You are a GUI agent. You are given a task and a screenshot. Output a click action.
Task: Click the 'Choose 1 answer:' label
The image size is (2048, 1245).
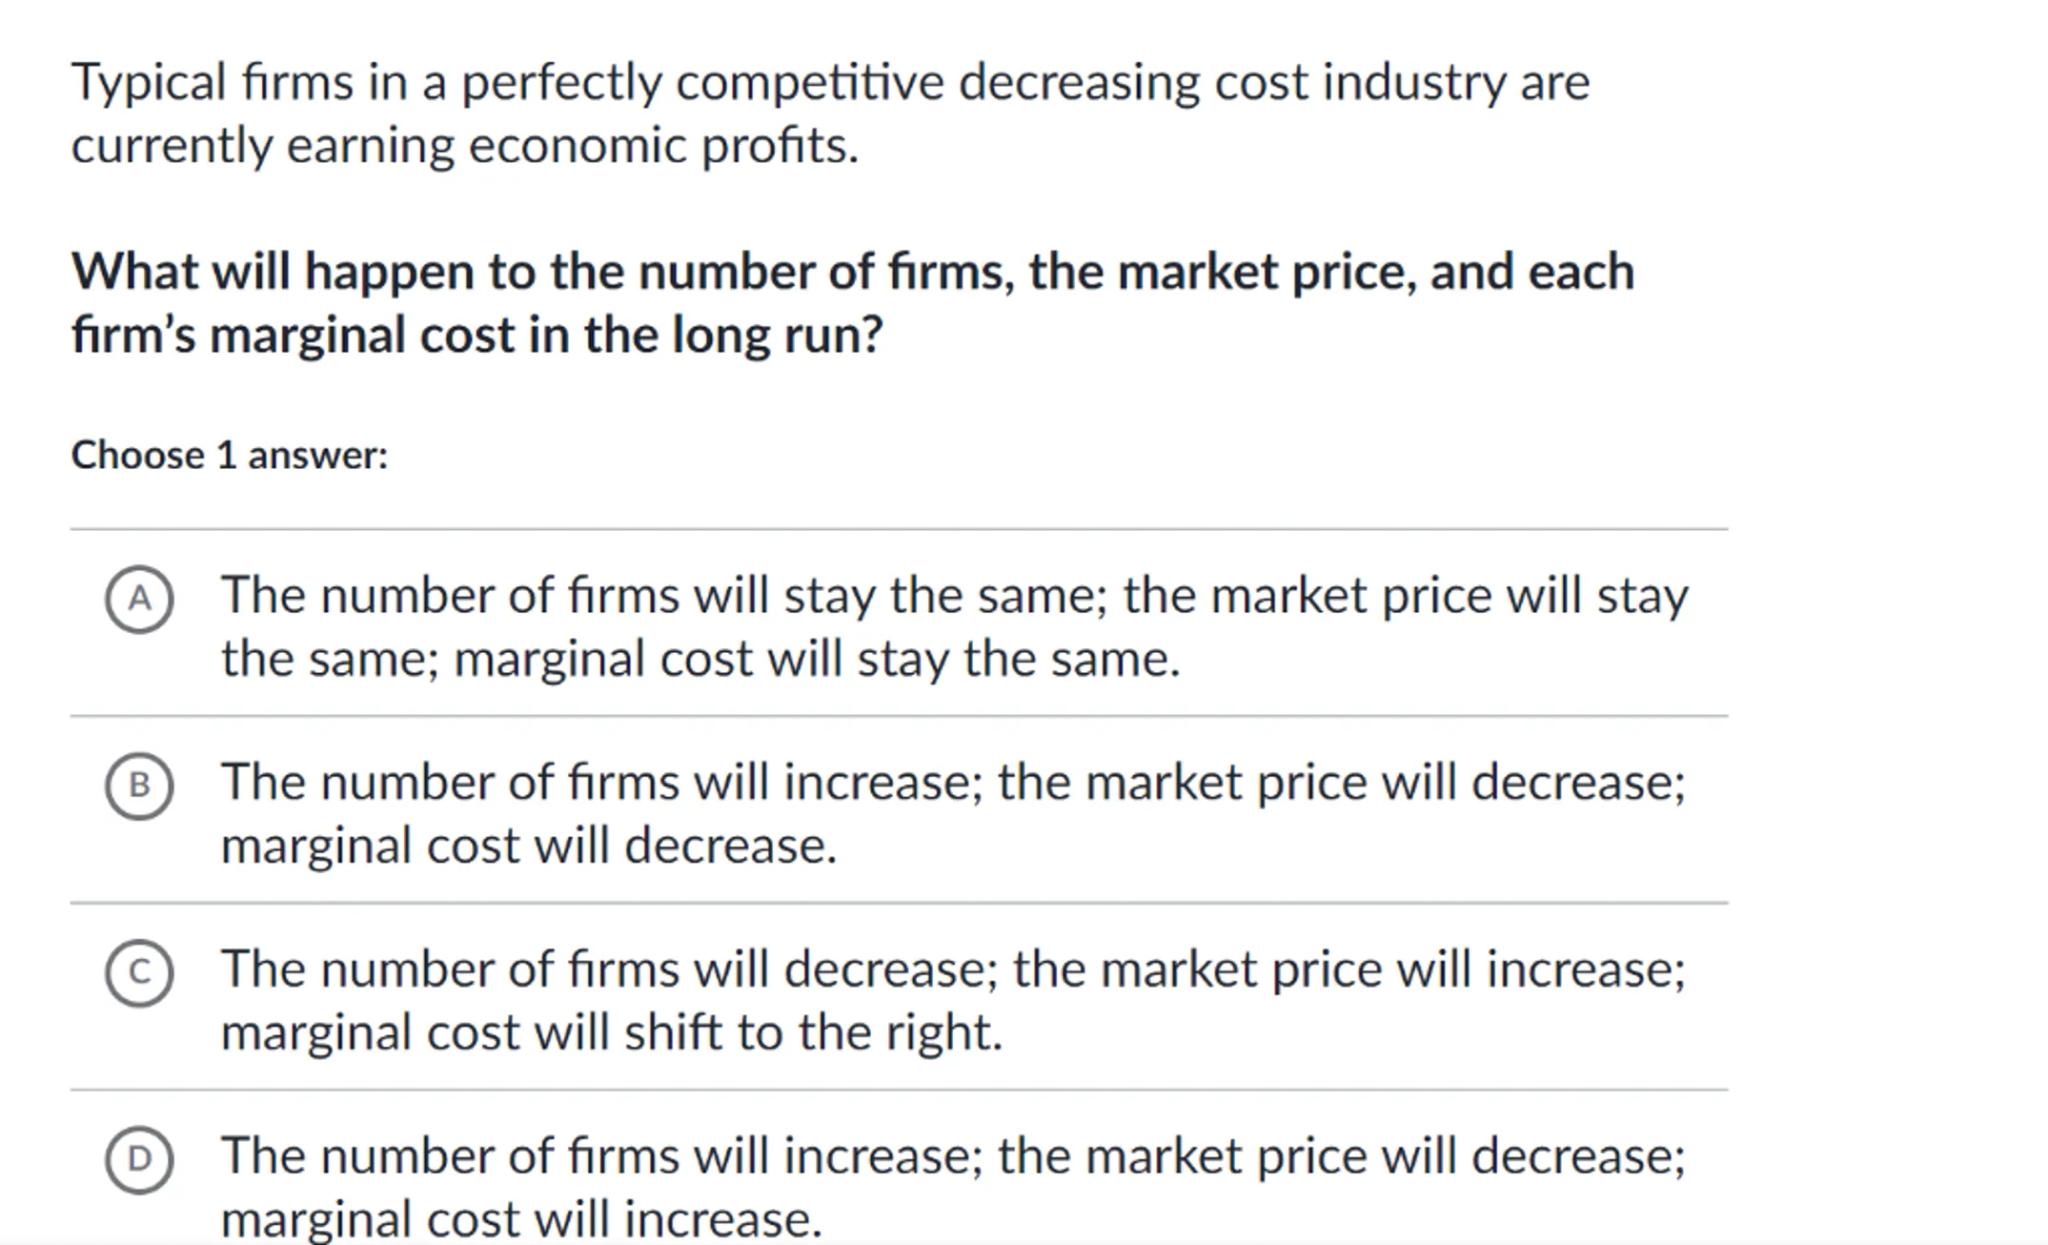pos(229,456)
